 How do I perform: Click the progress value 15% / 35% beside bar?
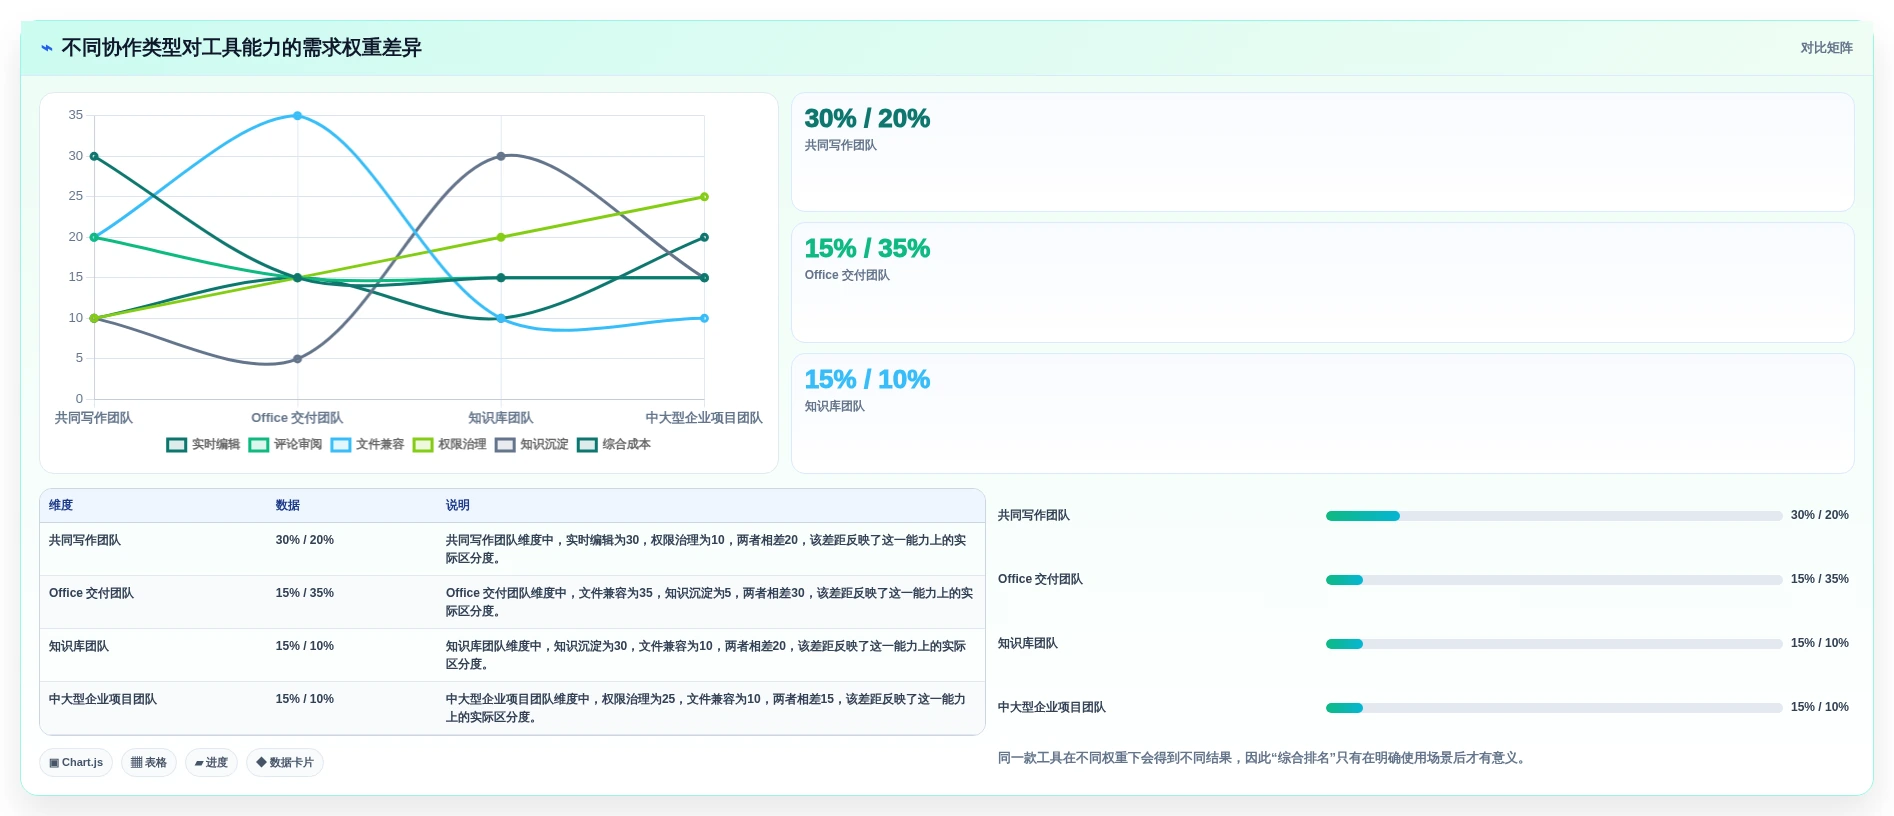(x=1820, y=580)
